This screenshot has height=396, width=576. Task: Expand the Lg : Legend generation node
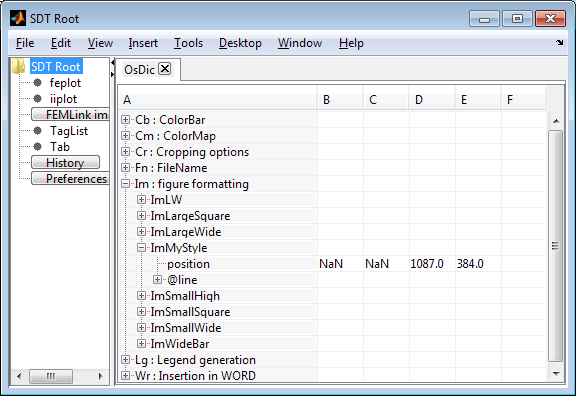click(x=125, y=360)
